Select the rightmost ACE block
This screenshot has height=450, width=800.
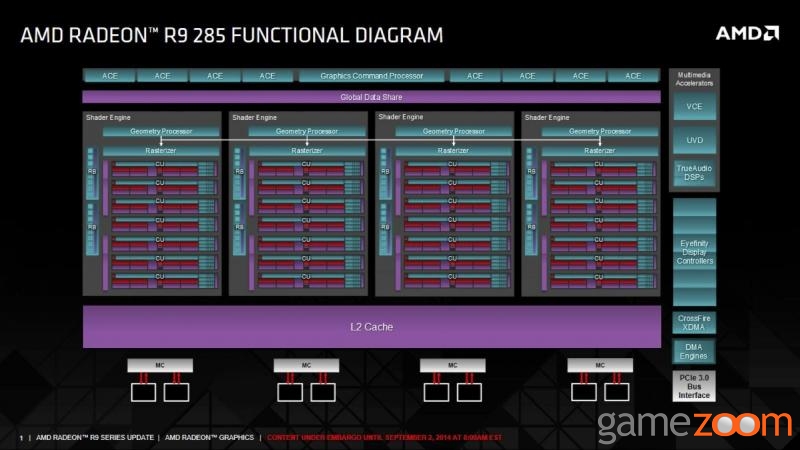pos(633,76)
